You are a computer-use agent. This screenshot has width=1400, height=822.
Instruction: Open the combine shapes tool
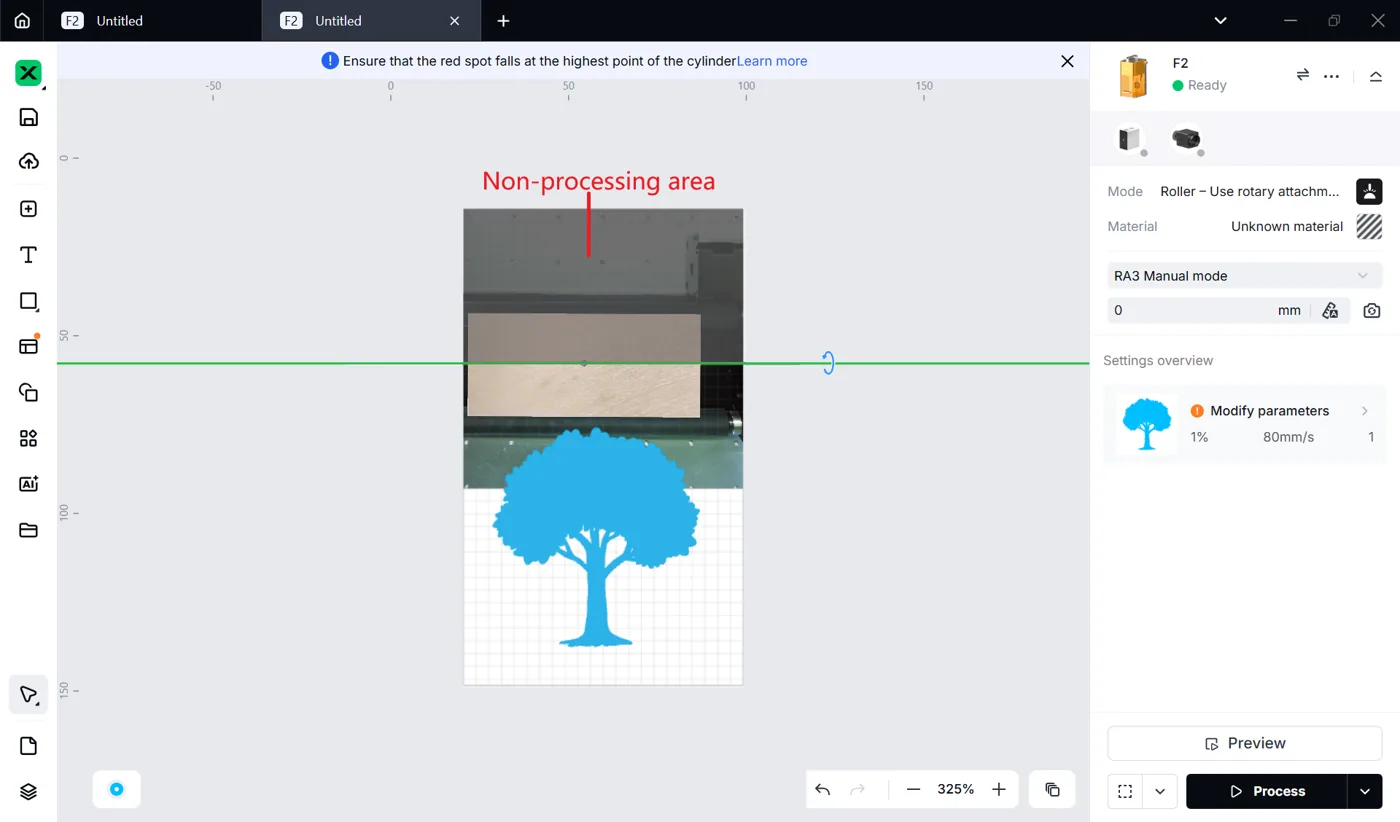[29, 392]
